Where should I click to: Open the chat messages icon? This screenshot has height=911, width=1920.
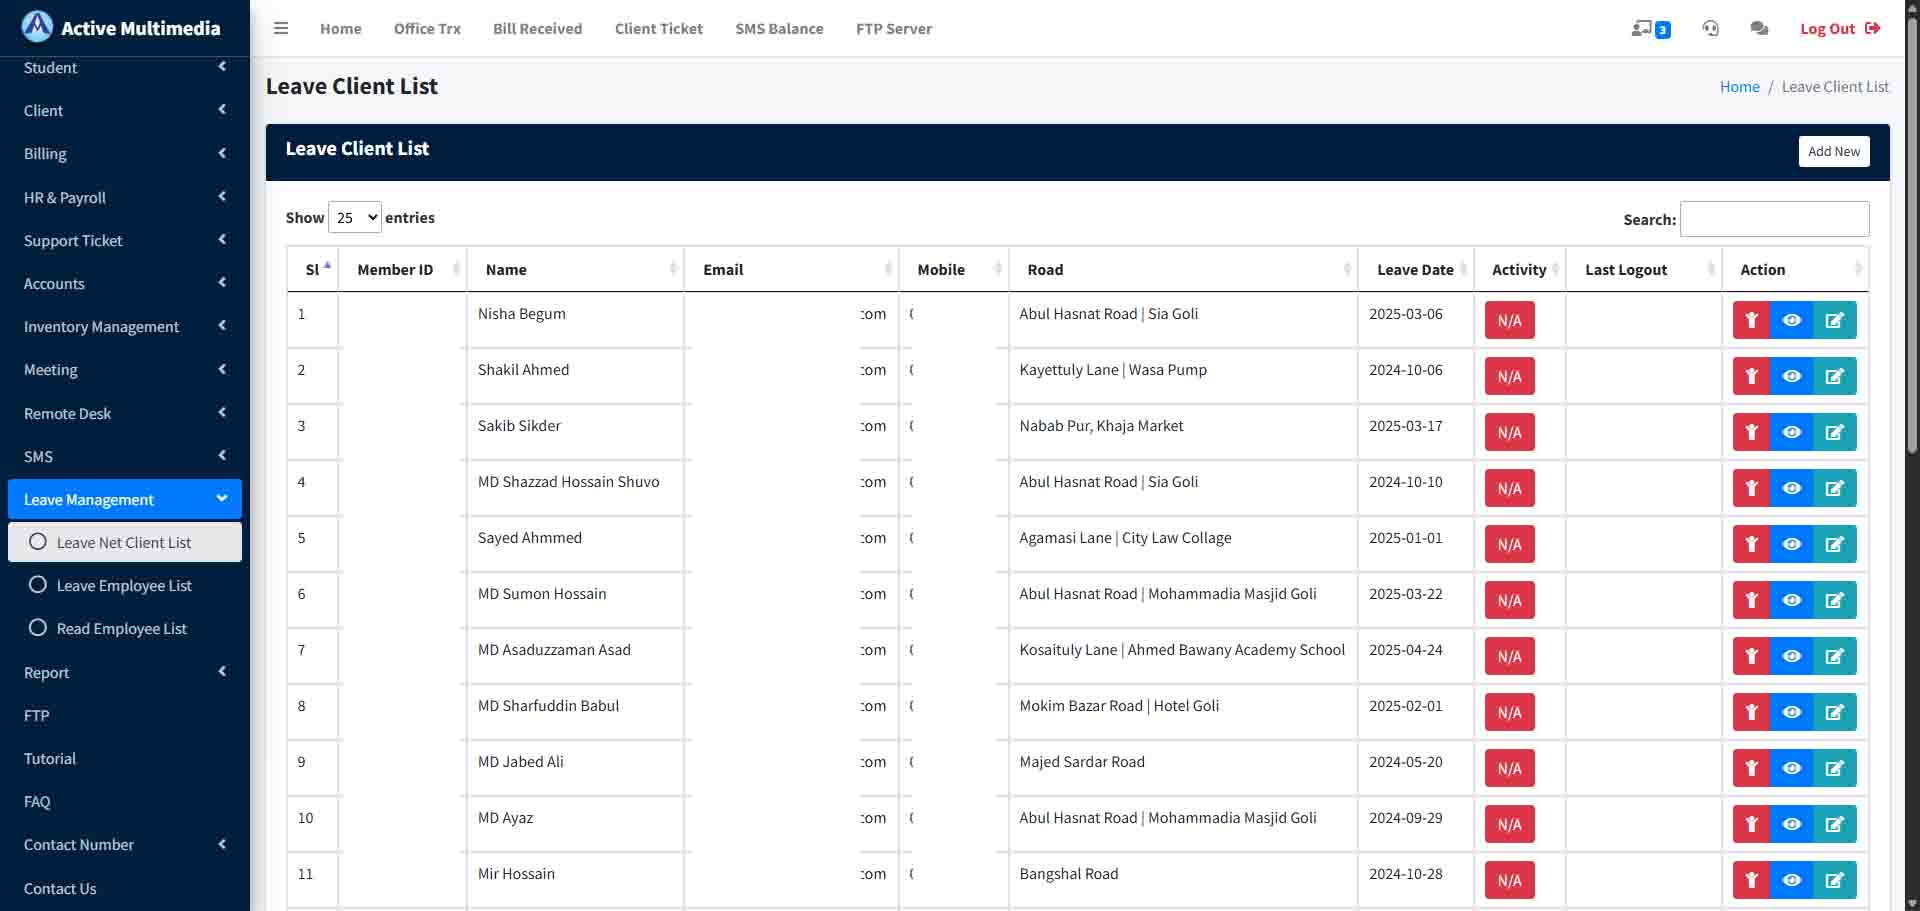1759,28
